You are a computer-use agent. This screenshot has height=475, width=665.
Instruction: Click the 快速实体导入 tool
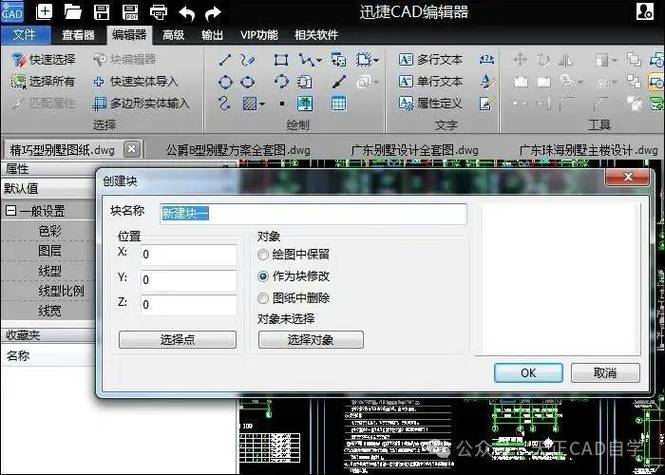coord(135,81)
